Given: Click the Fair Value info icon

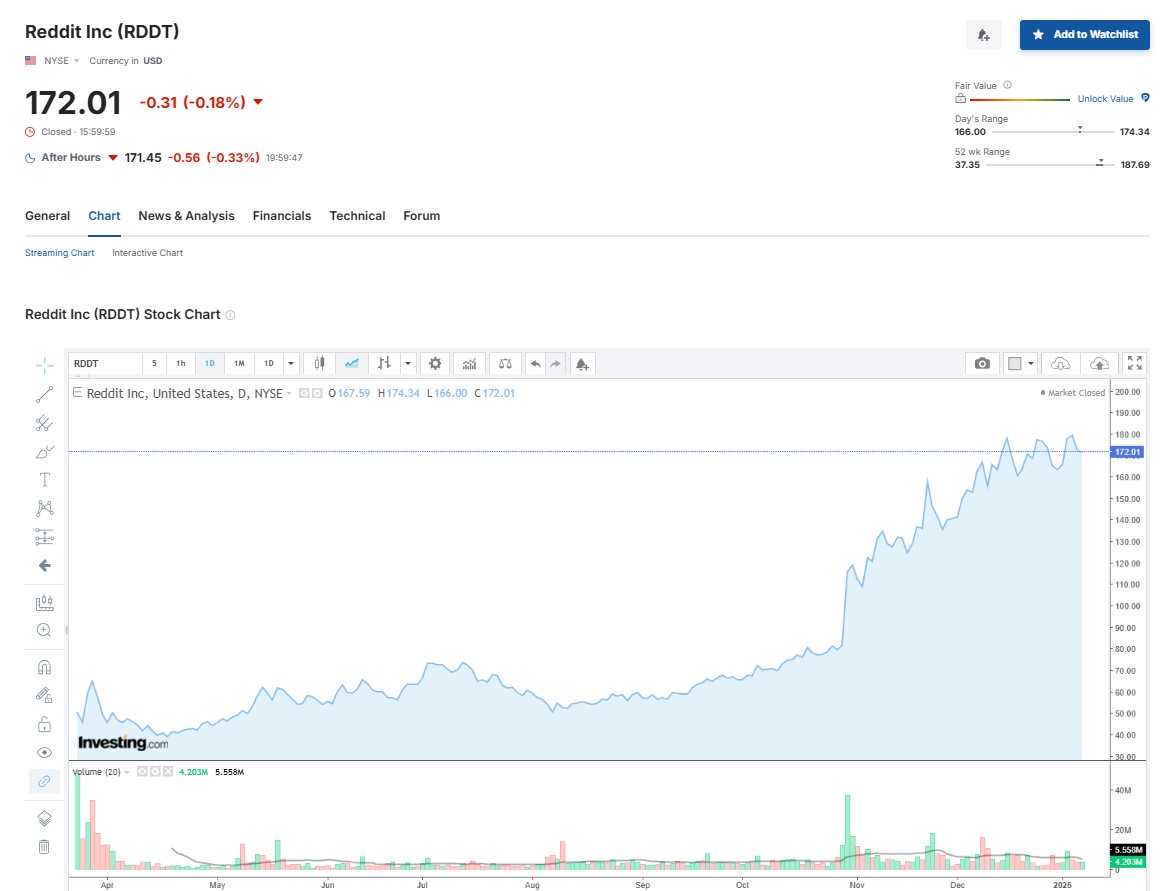Looking at the screenshot, I should click(1007, 85).
